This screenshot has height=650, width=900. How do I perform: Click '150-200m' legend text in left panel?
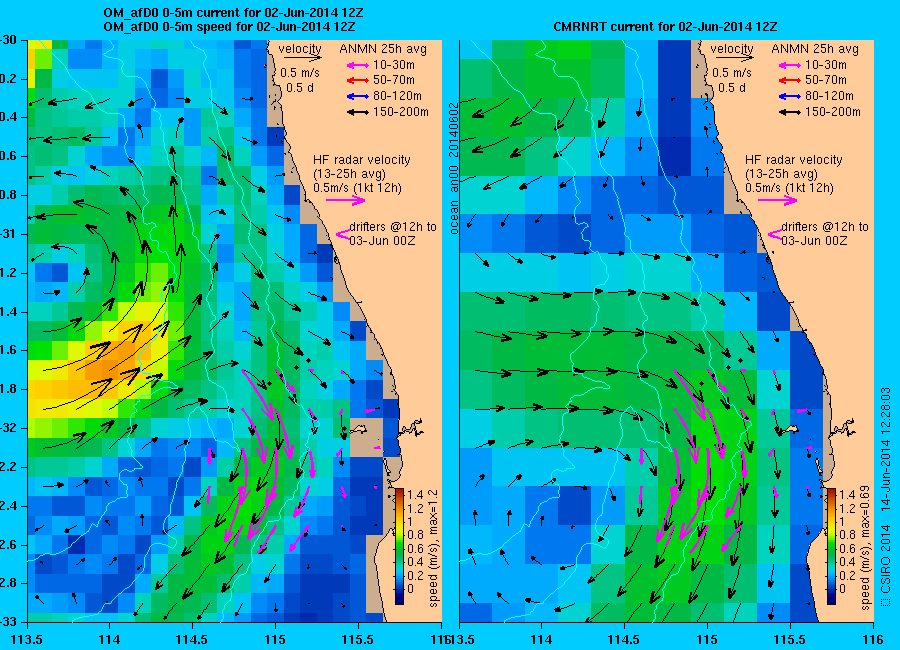(401, 112)
